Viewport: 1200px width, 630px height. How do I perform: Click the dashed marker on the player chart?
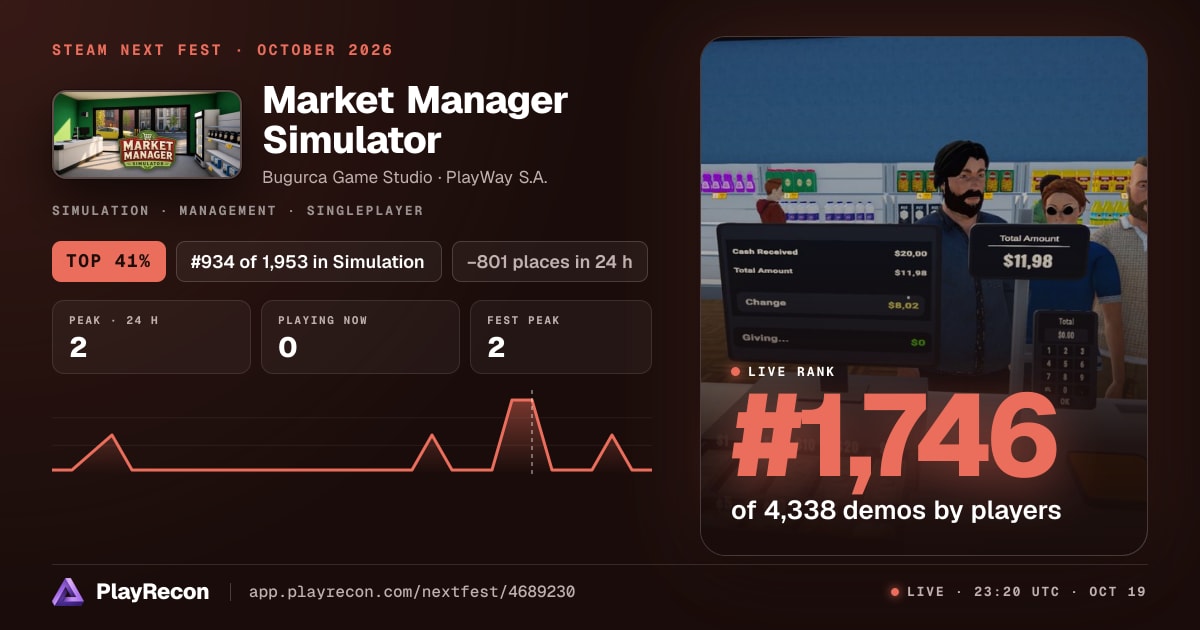(x=532, y=432)
